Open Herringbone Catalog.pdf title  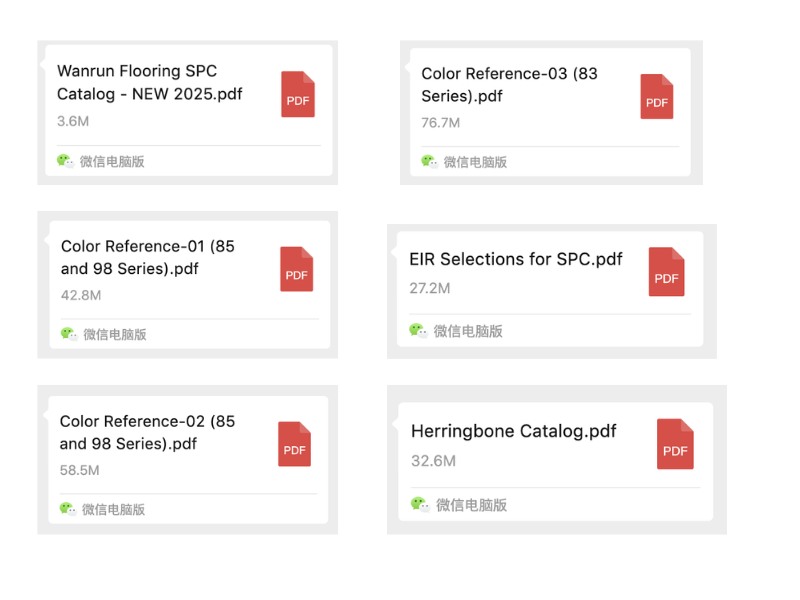pyautogui.click(x=514, y=431)
